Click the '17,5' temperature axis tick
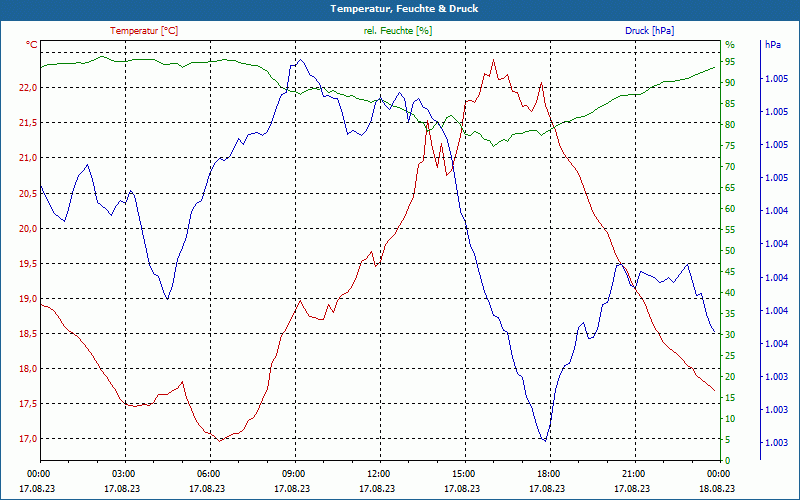 coord(28,404)
